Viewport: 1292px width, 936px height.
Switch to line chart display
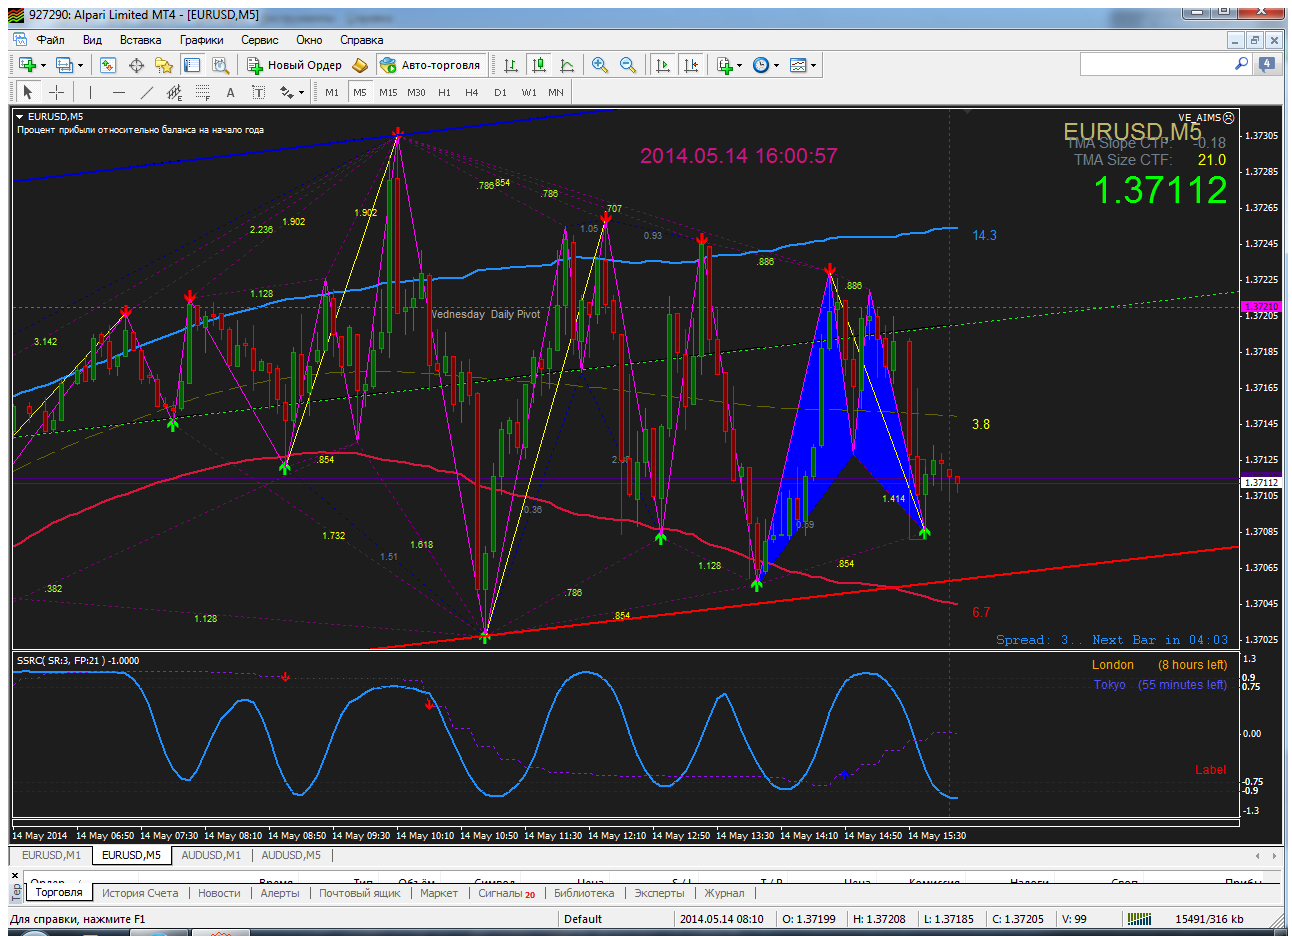coord(567,65)
